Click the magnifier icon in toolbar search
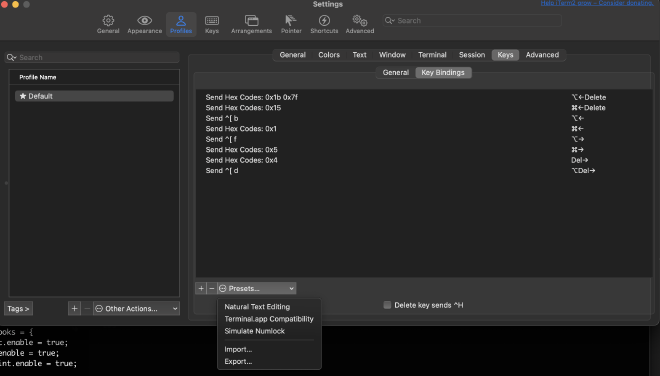 (x=389, y=21)
